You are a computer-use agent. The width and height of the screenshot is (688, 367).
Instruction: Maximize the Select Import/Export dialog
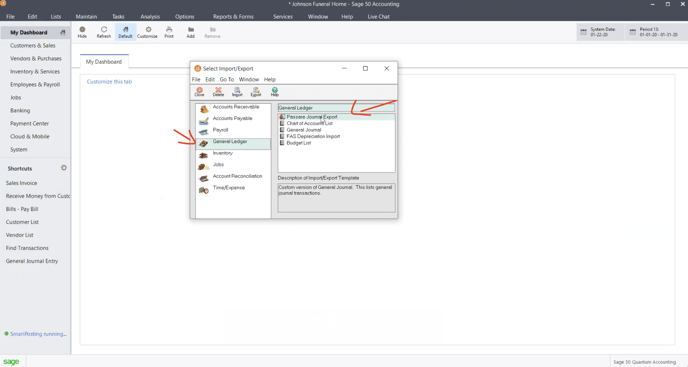[x=365, y=68]
